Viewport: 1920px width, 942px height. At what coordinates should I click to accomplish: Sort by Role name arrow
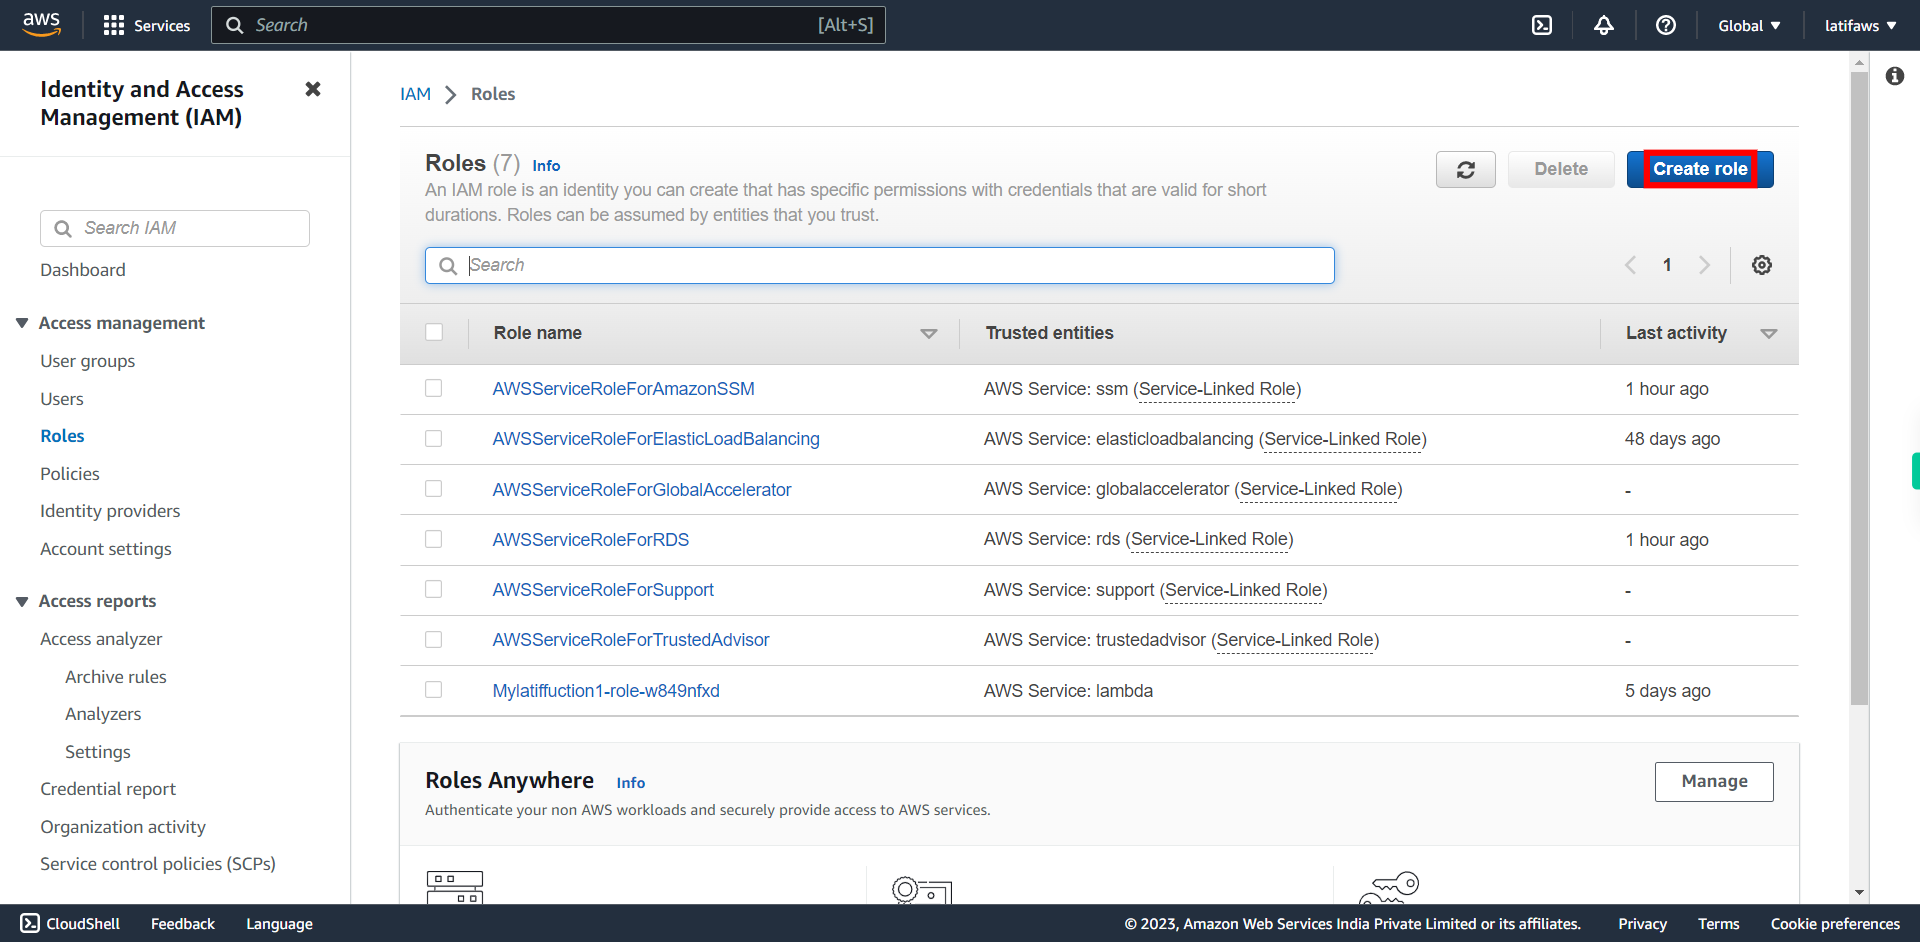coord(929,334)
